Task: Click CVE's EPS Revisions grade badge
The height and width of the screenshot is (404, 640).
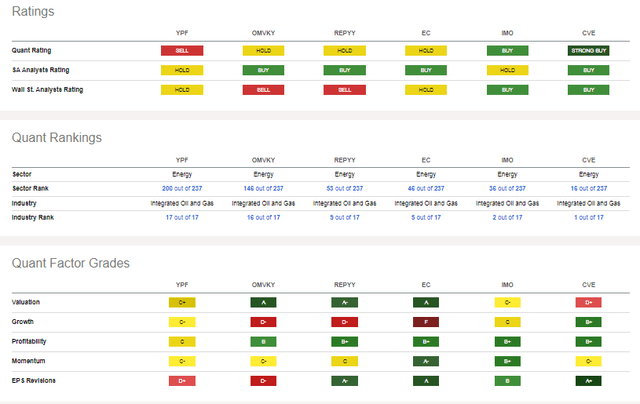Action: coord(589,381)
